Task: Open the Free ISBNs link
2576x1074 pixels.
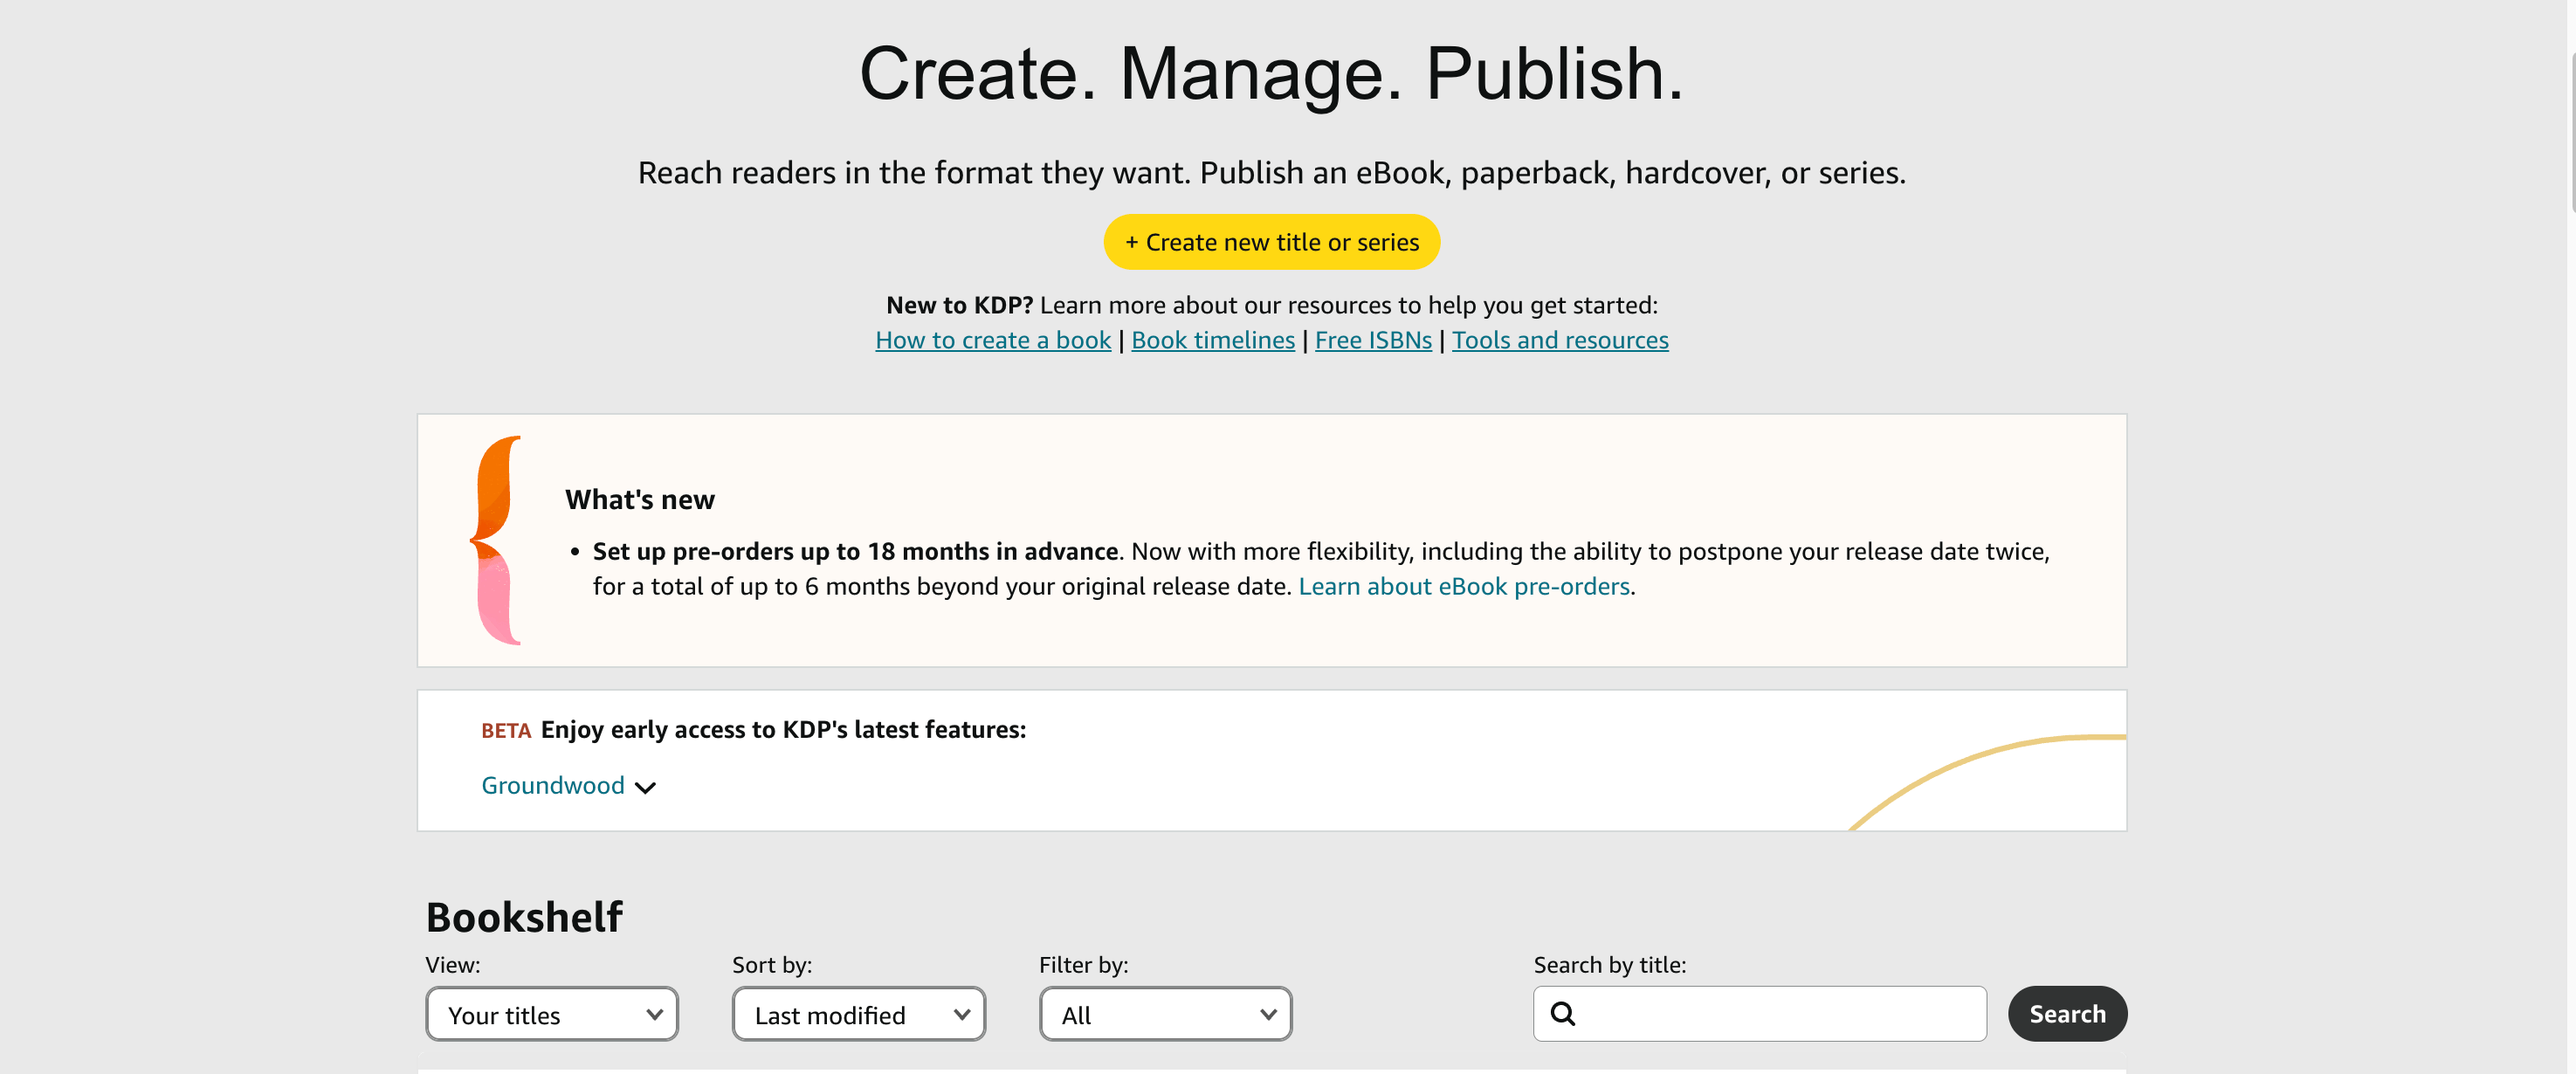Action: (1373, 340)
